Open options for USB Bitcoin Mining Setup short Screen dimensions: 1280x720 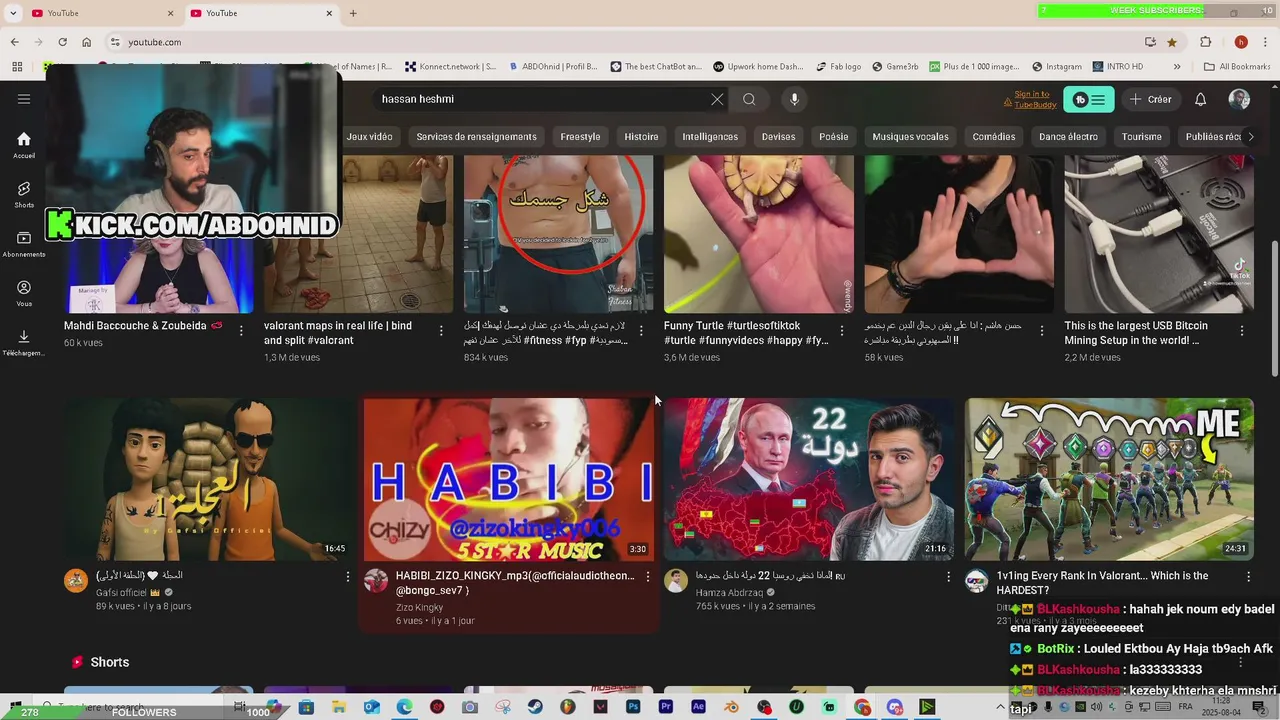pos(1242,330)
